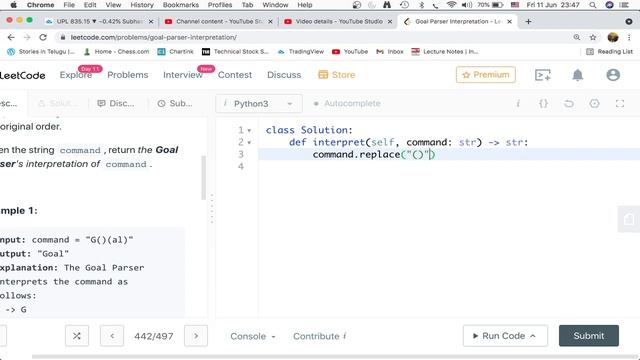Open Chartink bookmark
Viewport: 640px width, 360px height.
pyautogui.click(x=176, y=51)
